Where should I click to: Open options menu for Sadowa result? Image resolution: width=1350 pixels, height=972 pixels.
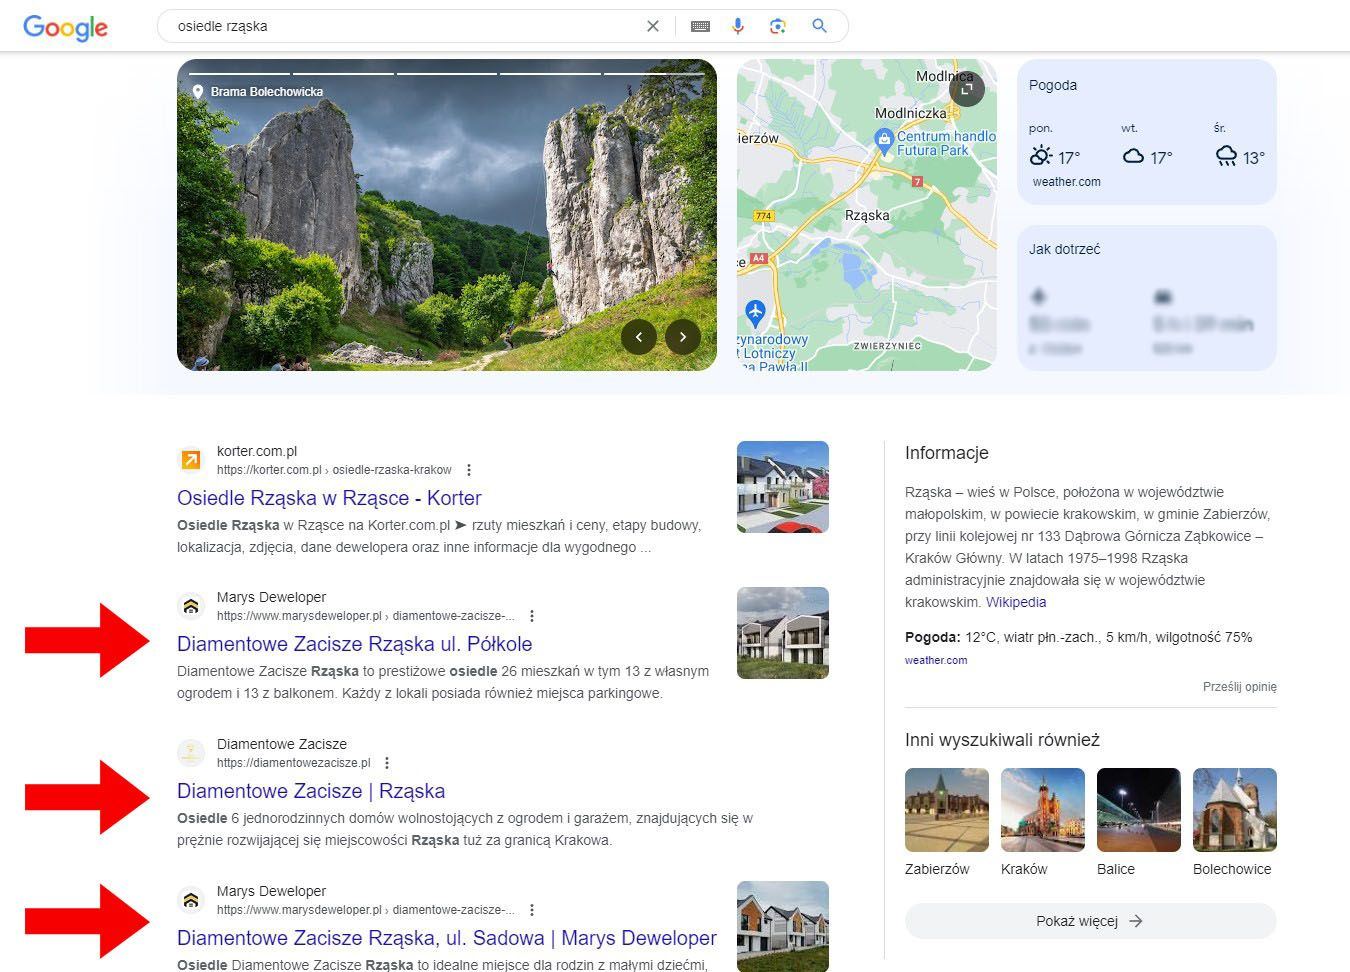(532, 910)
